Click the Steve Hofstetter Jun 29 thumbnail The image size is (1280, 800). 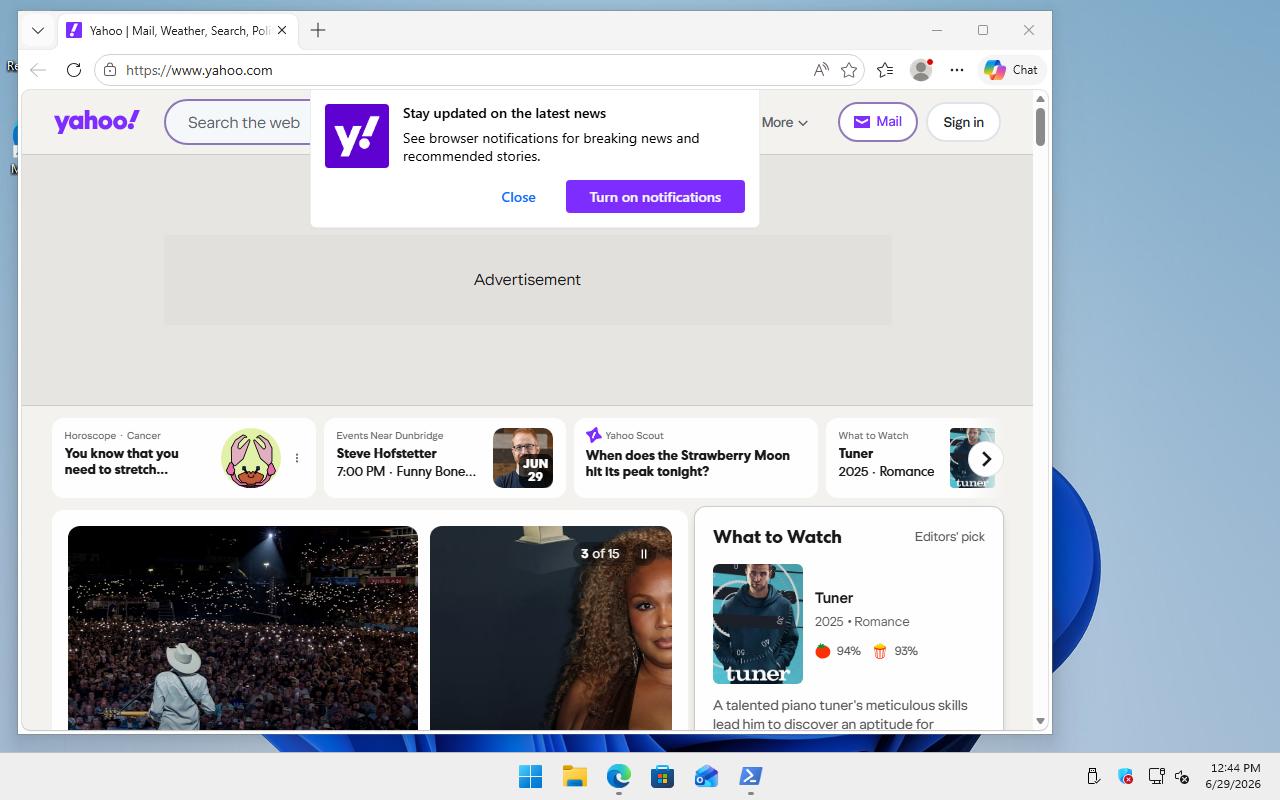point(523,458)
